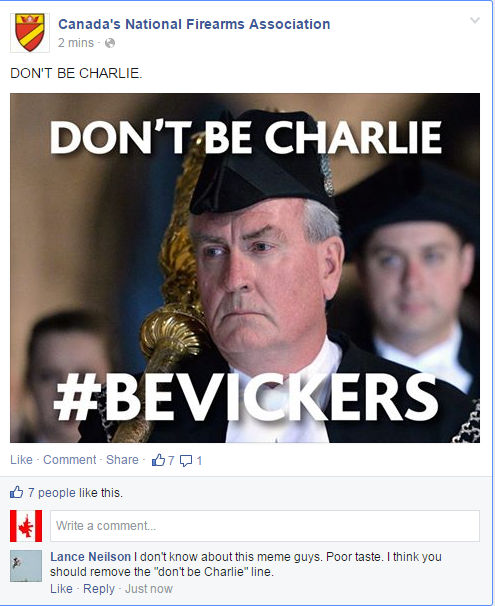Click Lance Neilson's name link

[x=90, y=557]
